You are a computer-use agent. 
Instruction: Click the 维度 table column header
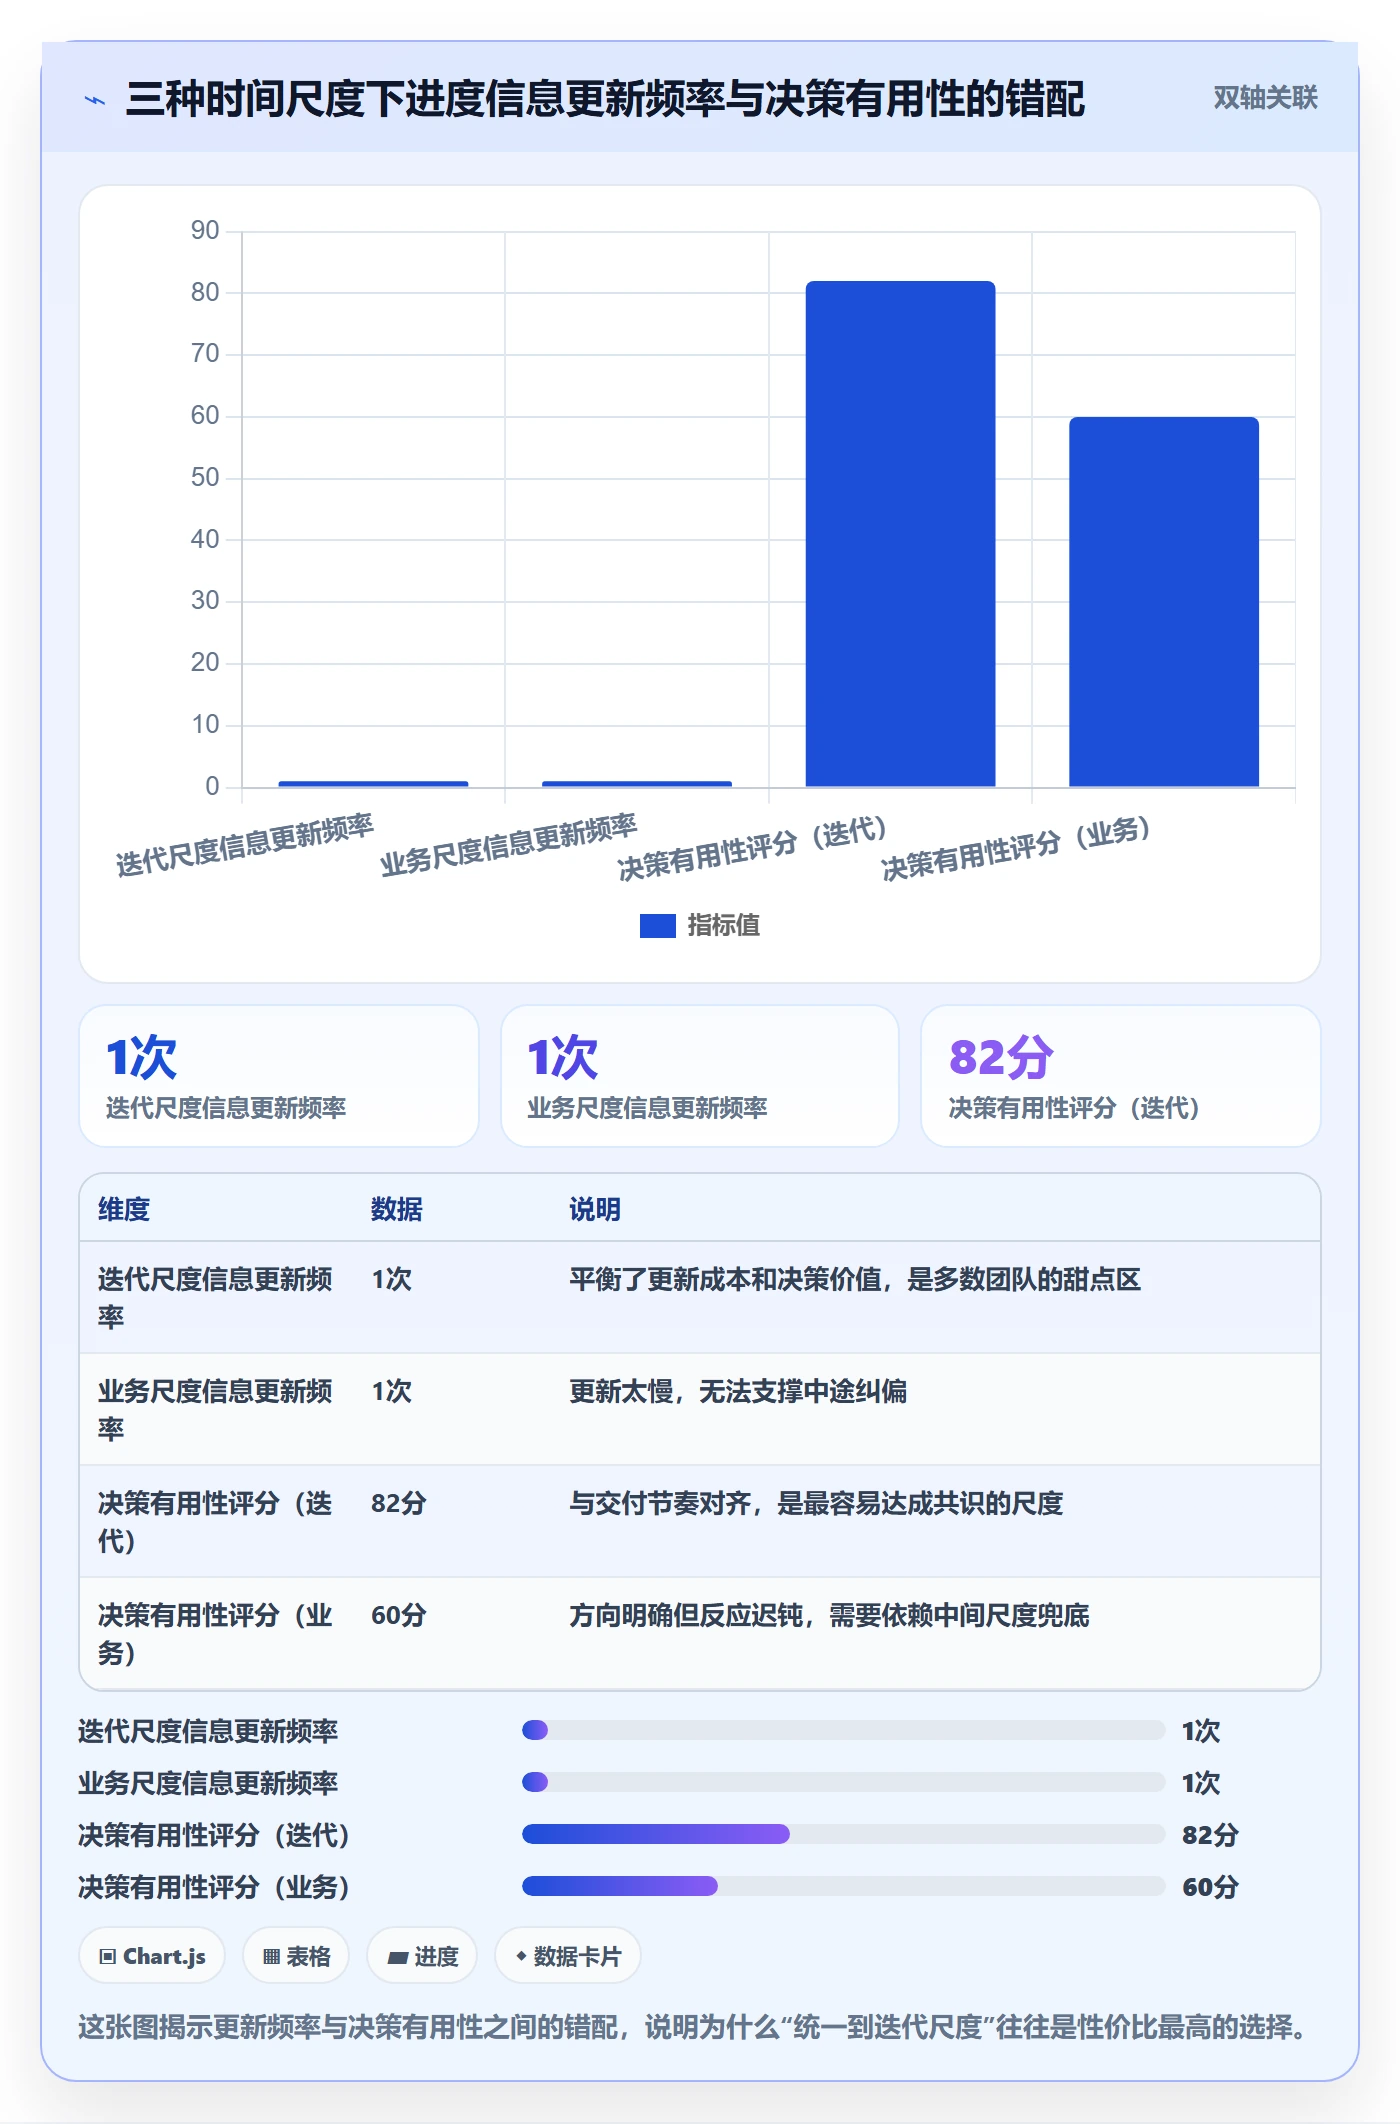[x=124, y=1210]
